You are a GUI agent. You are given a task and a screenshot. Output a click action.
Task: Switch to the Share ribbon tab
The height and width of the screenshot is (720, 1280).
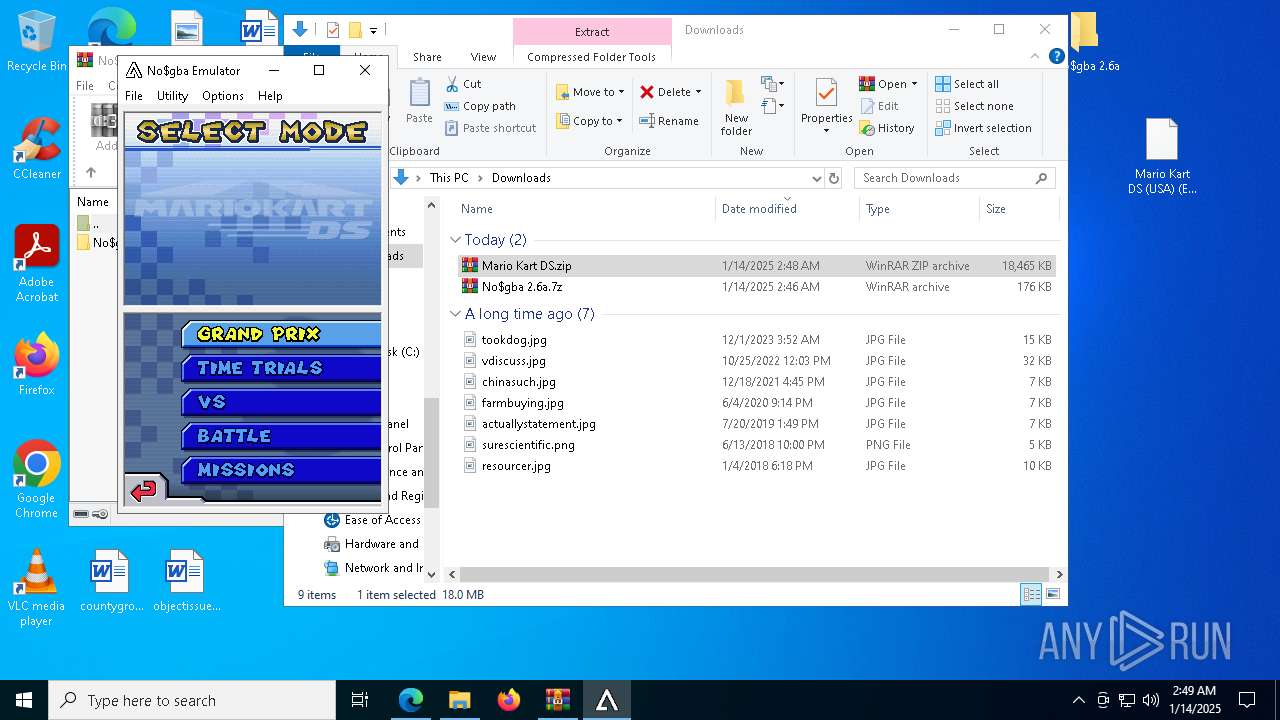click(427, 57)
